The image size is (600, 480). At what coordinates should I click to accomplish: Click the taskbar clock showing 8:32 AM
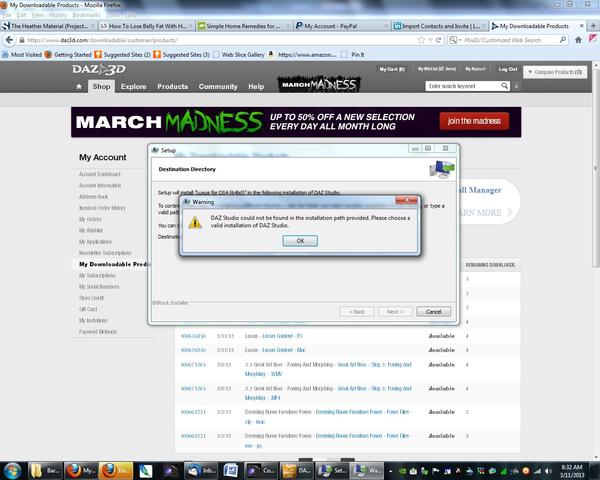click(572, 471)
